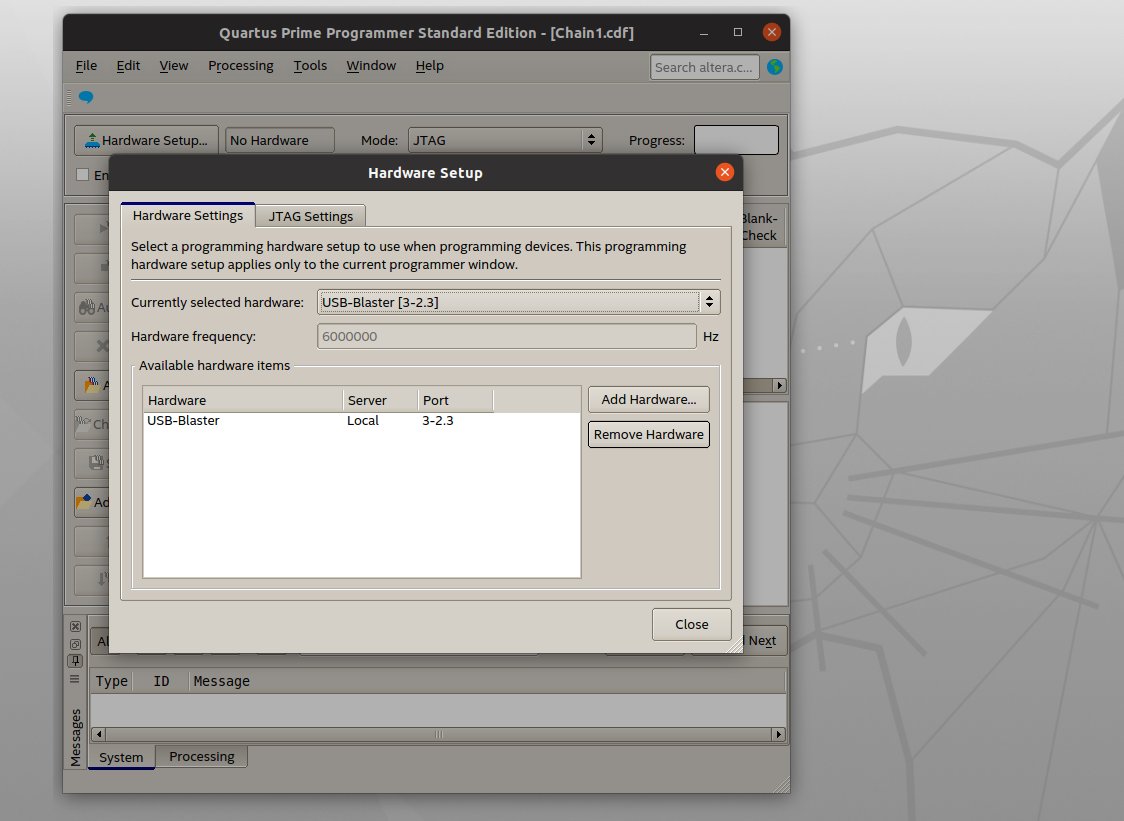Click the Progress bar in the Programmer window
Image resolution: width=1124 pixels, height=821 pixels.
point(736,140)
